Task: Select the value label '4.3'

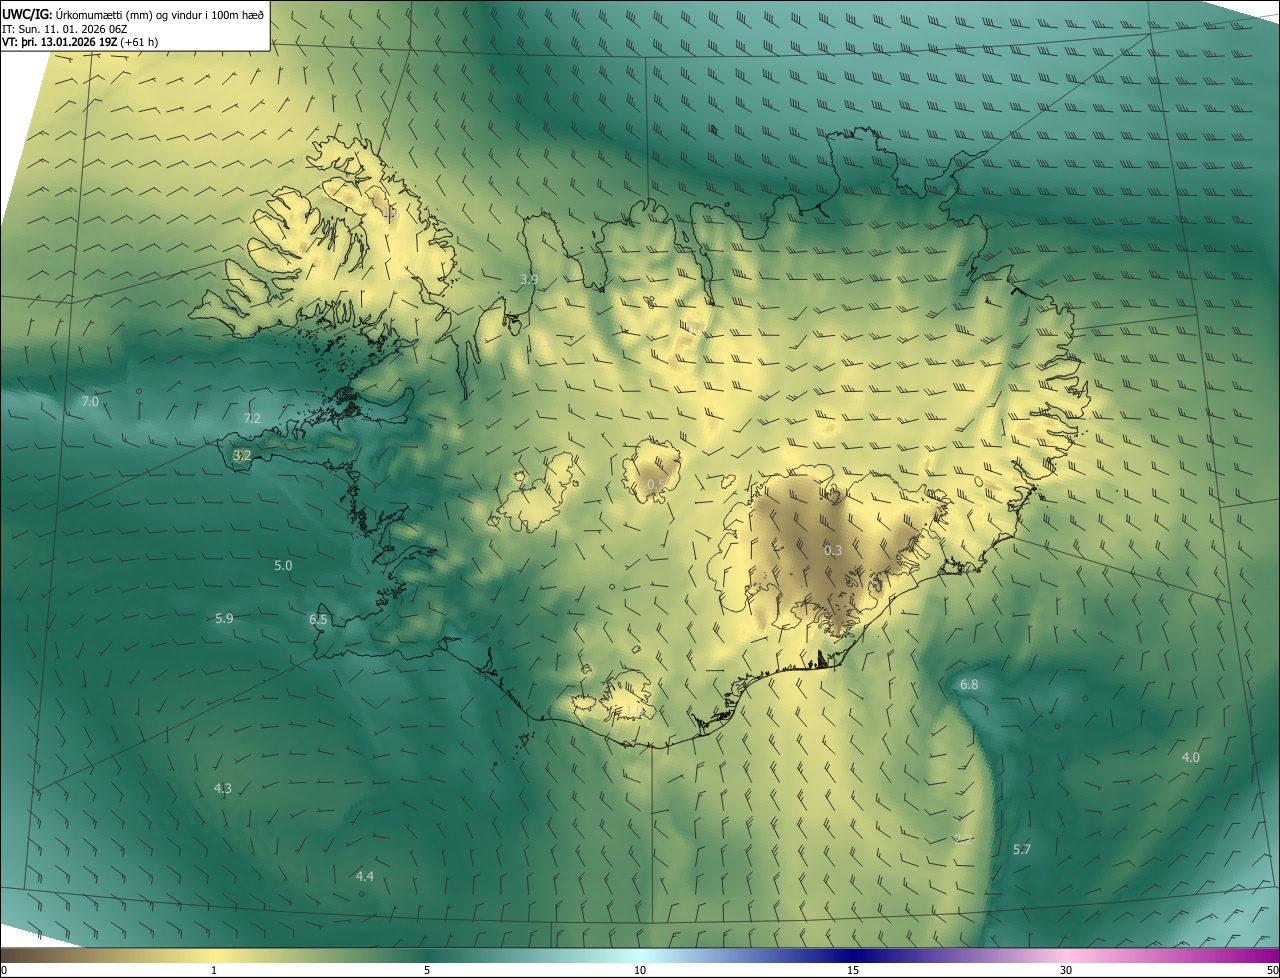Action: pyautogui.click(x=223, y=789)
